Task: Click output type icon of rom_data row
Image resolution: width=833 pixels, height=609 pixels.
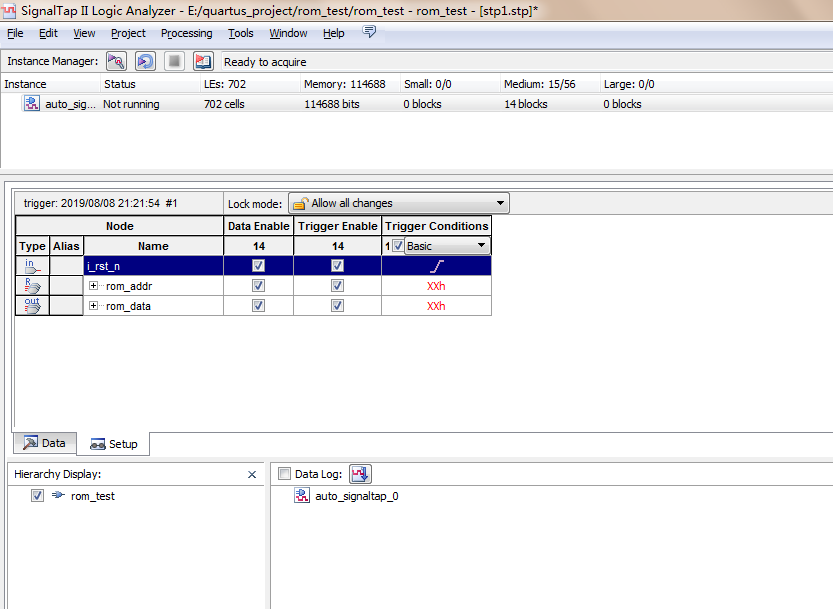Action: point(32,306)
